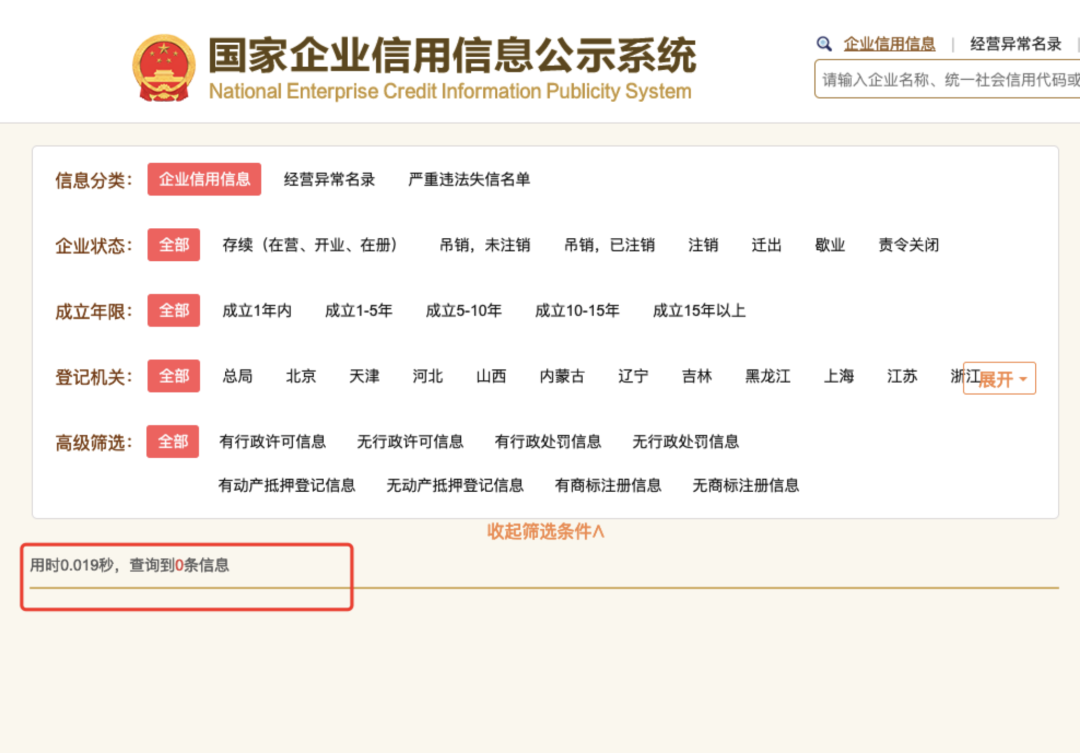The width and height of the screenshot is (1080, 753).
Task: Choose 天津 registration authority
Action: pos(364,376)
